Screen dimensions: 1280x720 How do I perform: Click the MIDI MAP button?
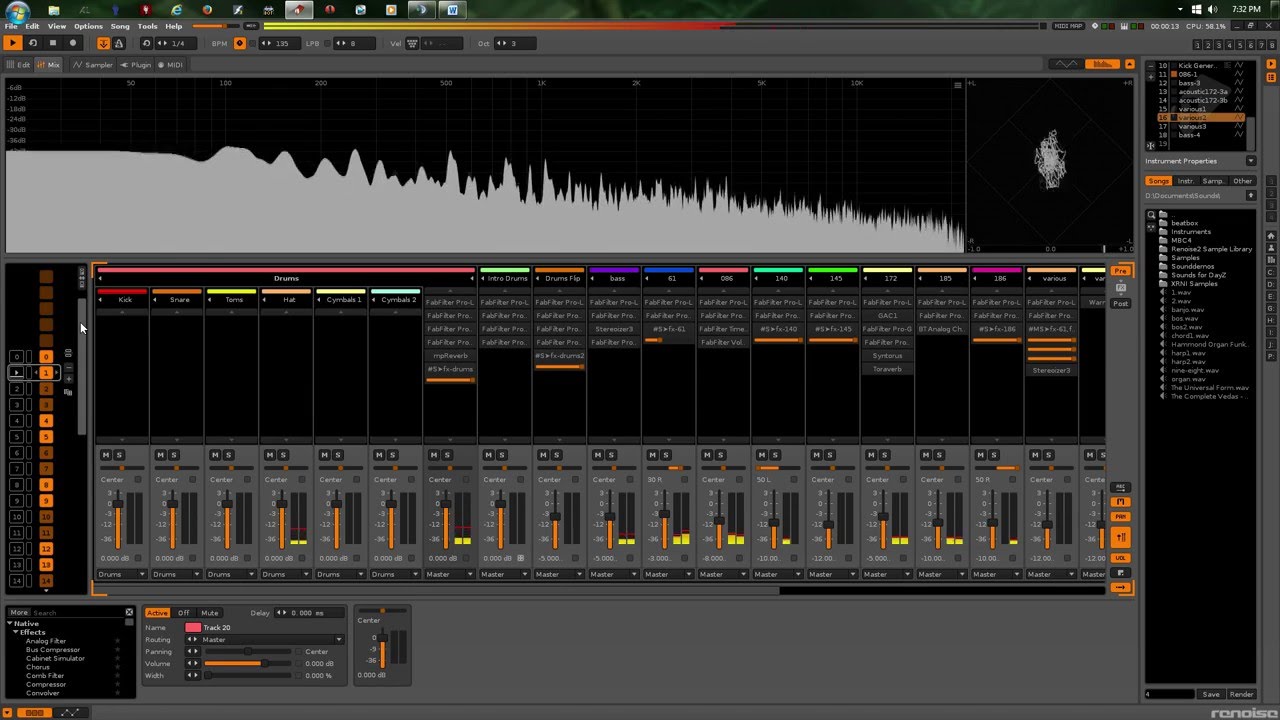pyautogui.click(x=1068, y=26)
